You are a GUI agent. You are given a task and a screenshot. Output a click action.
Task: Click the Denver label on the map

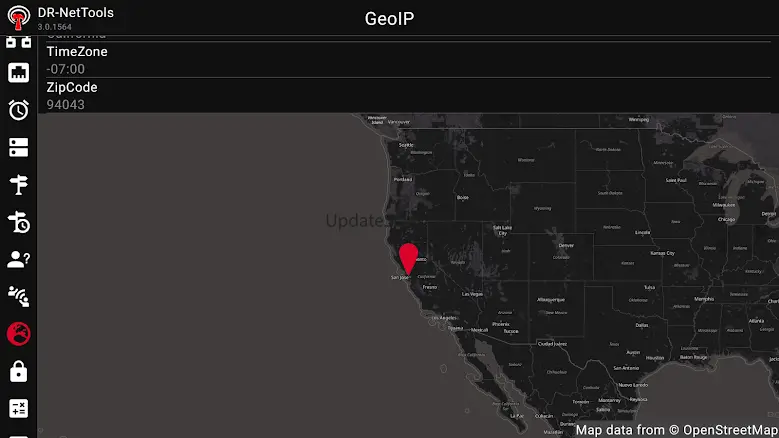pyautogui.click(x=566, y=245)
